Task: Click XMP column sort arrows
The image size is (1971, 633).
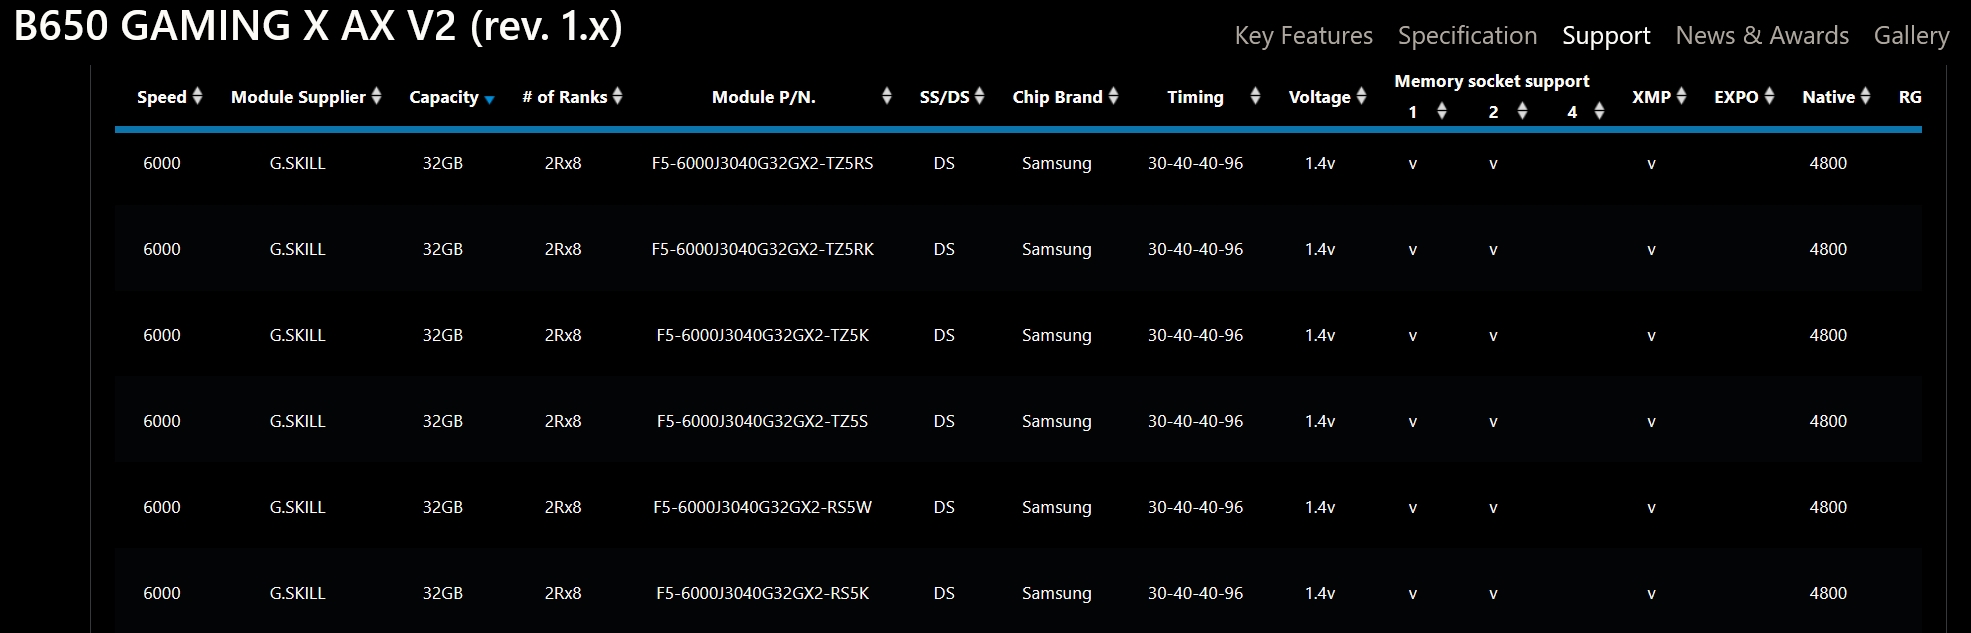Action: pos(1682,96)
